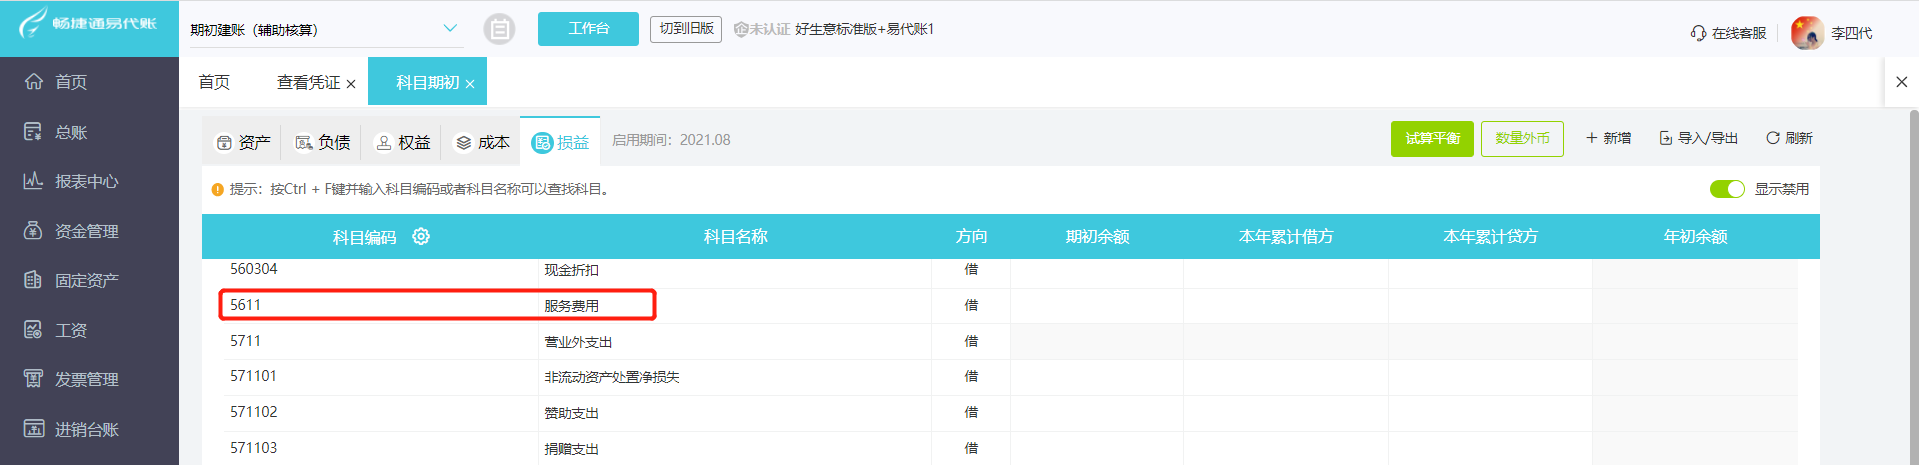Screen dimensions: 1919x465
Task: Click the 科目名称 column header
Action: (x=735, y=237)
